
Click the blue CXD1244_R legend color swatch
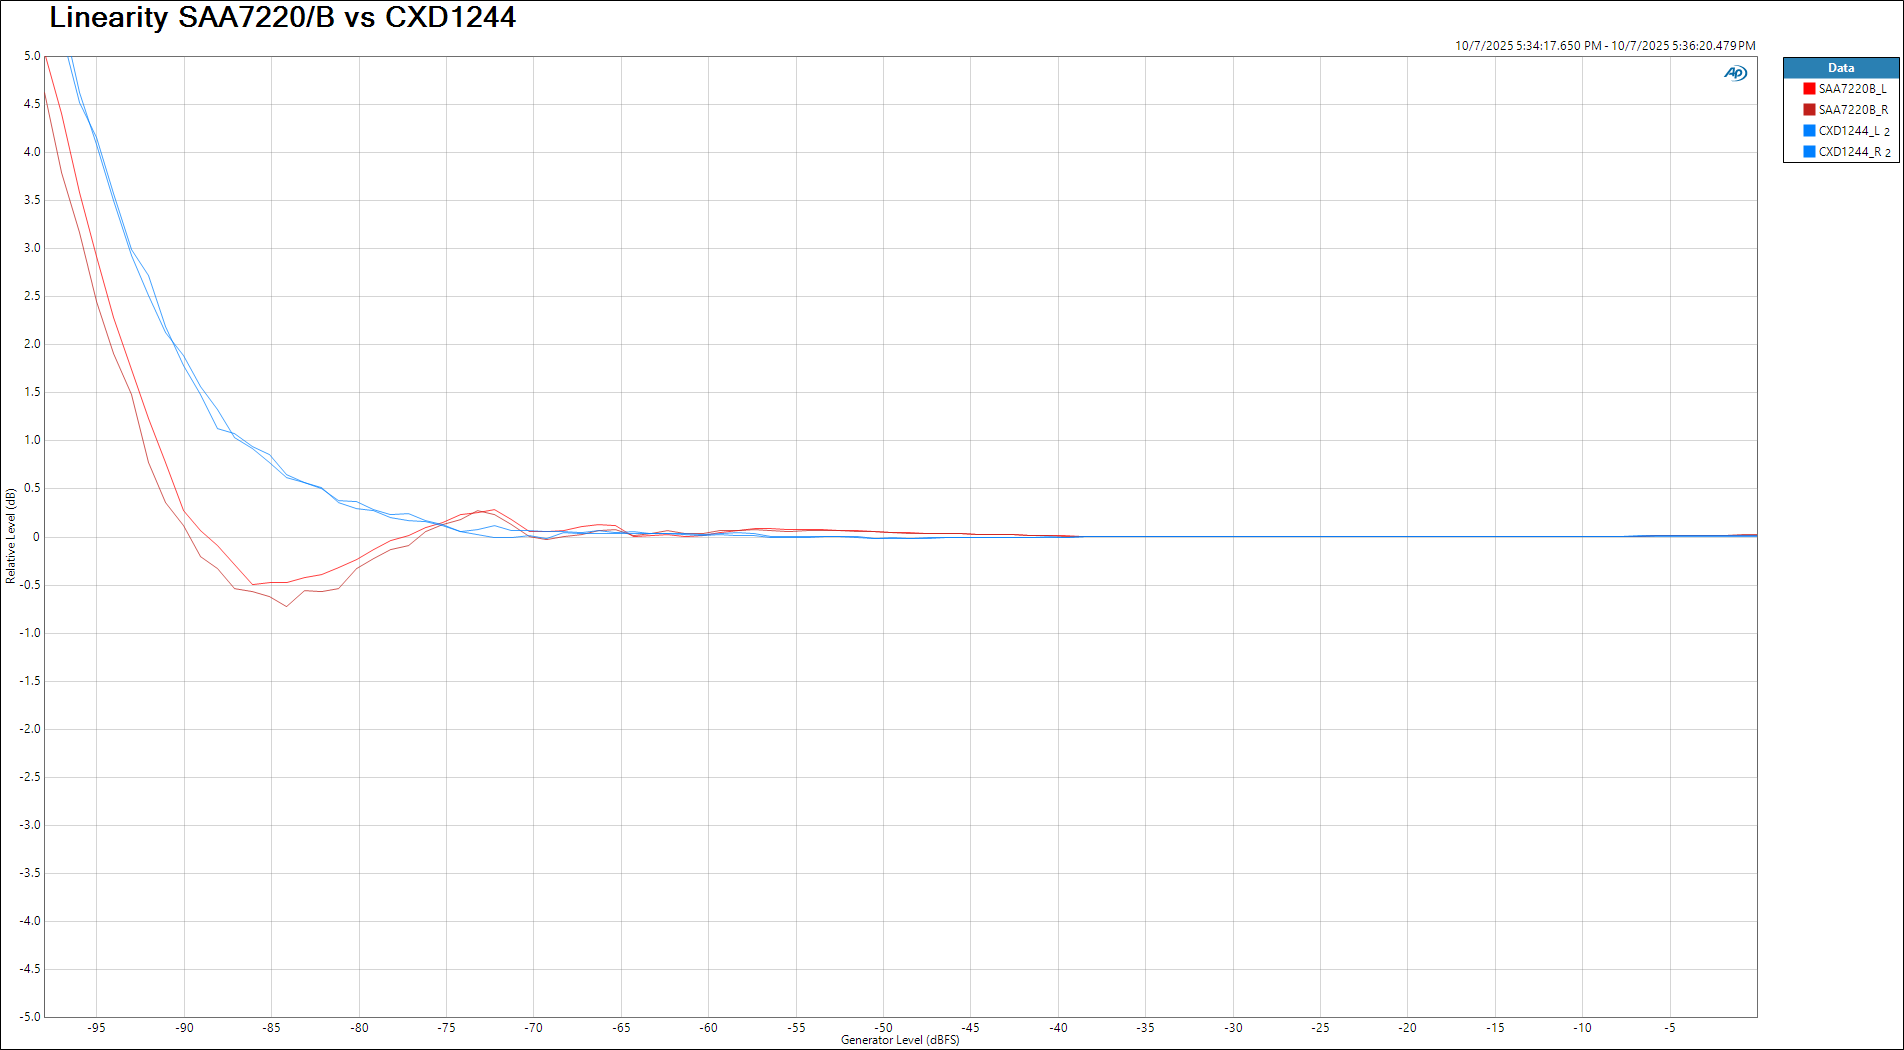tap(1809, 152)
